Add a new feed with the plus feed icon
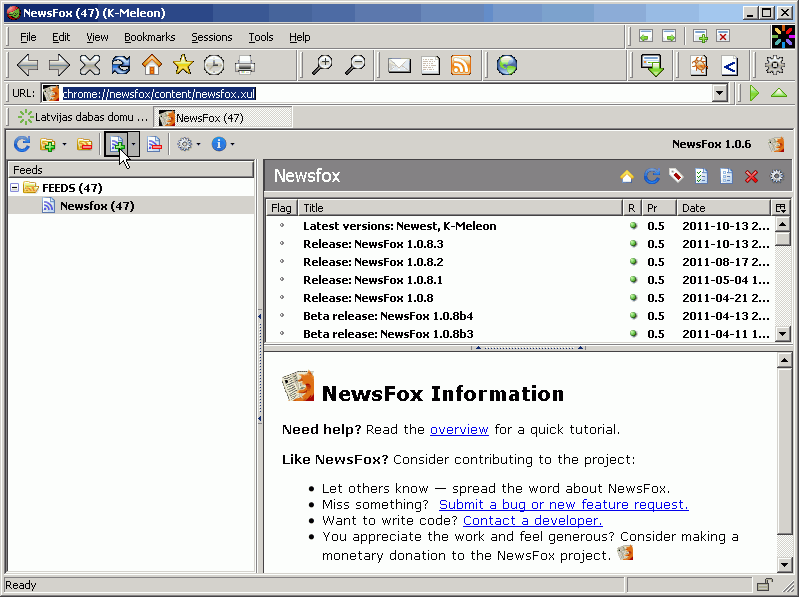Viewport: 799px width, 597px height. 117,145
